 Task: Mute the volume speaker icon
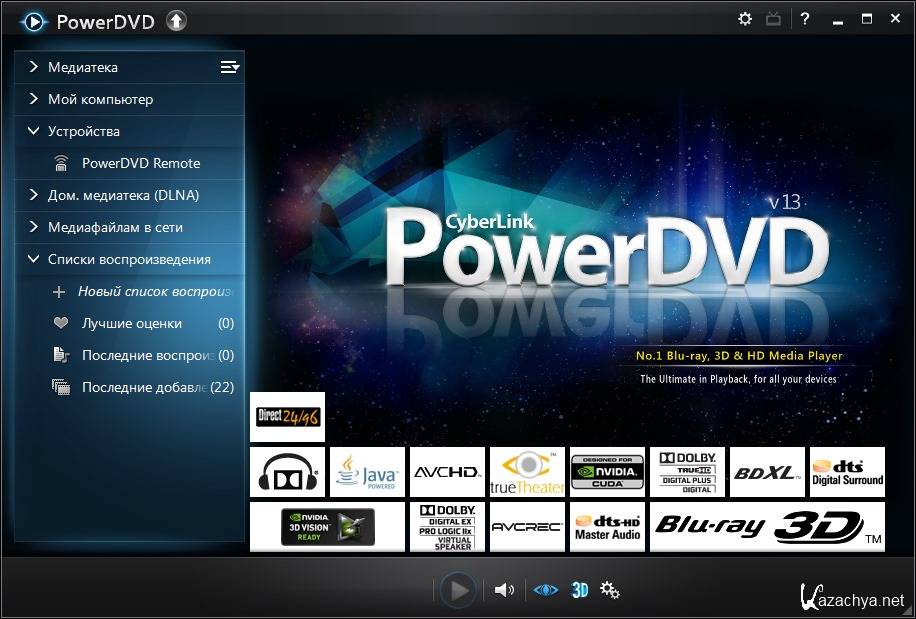tap(504, 590)
